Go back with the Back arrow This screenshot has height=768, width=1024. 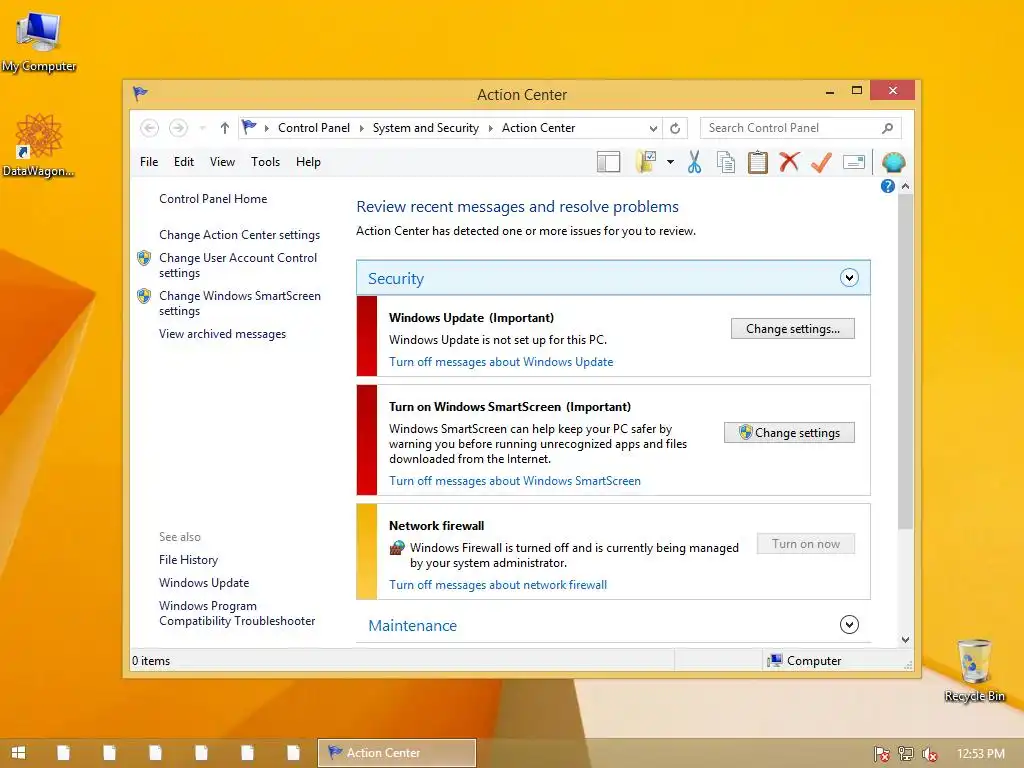pos(150,128)
